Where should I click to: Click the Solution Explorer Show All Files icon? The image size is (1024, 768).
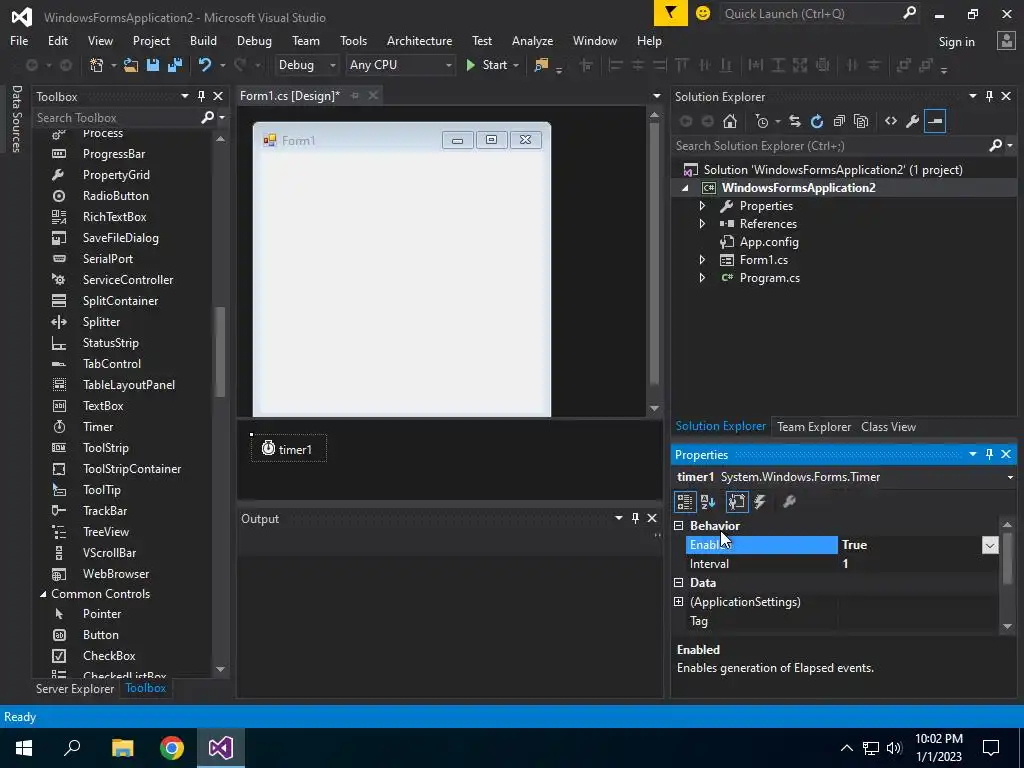coord(861,121)
